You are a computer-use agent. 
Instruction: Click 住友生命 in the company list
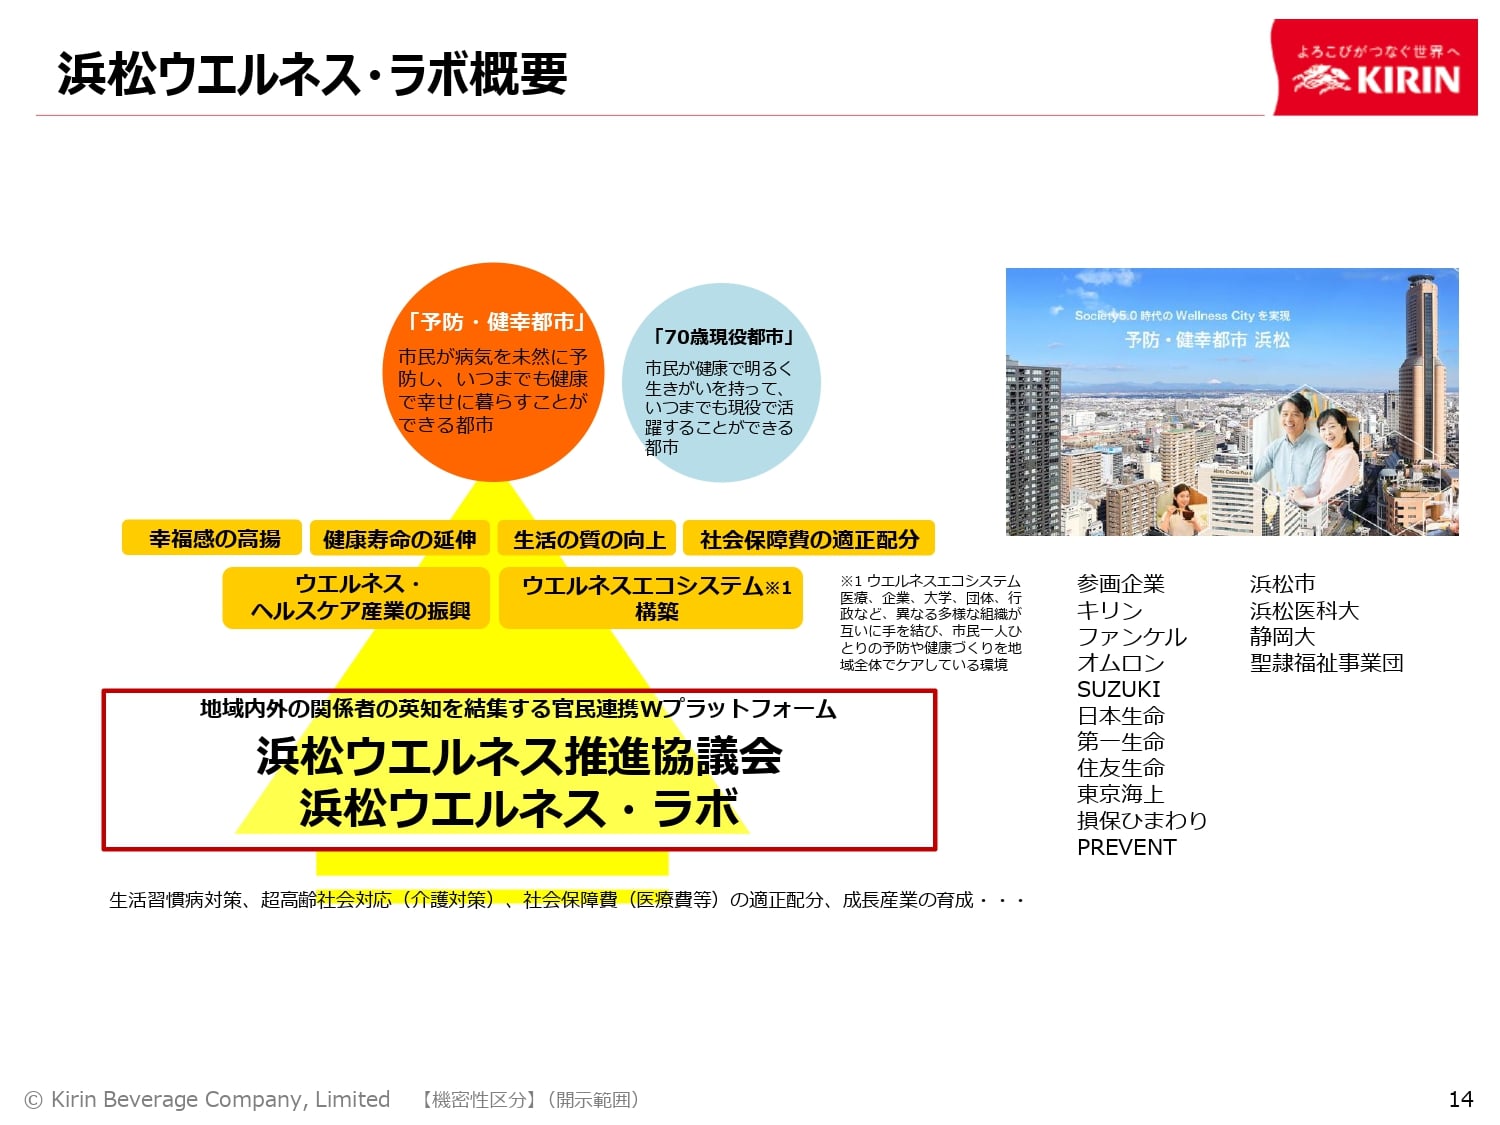(1121, 767)
